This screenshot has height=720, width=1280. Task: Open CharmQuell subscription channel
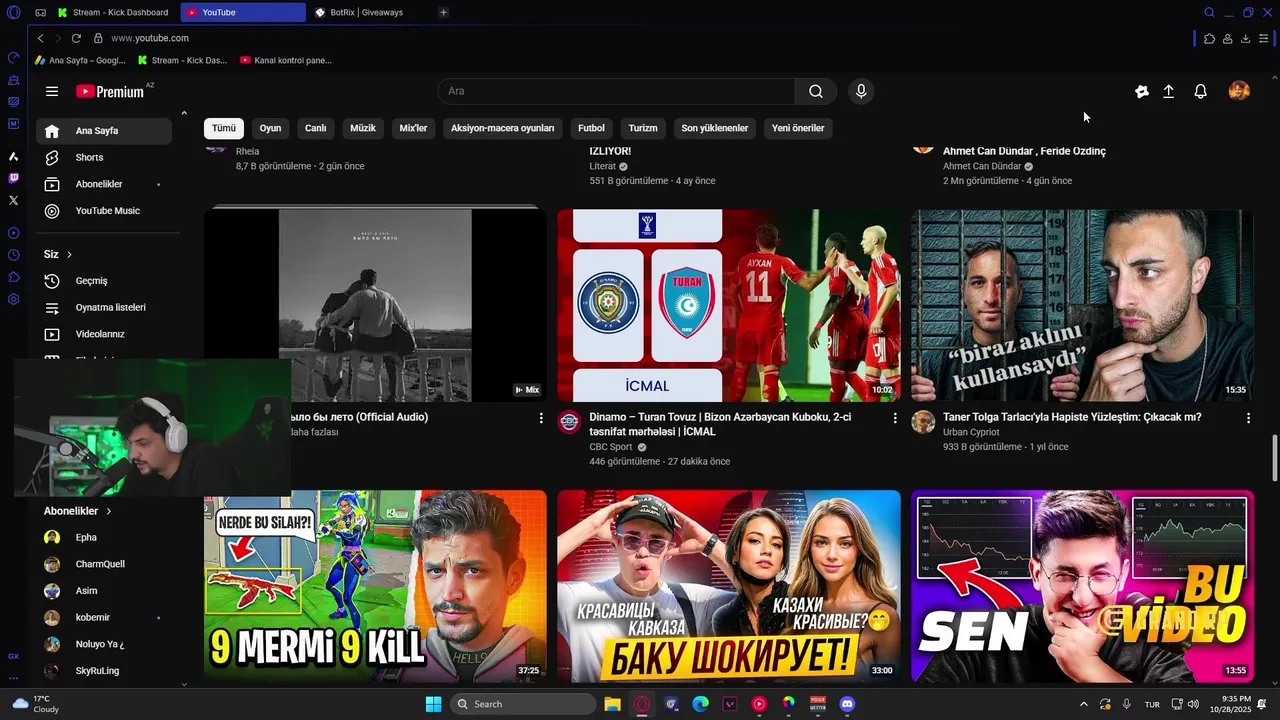click(x=104, y=564)
